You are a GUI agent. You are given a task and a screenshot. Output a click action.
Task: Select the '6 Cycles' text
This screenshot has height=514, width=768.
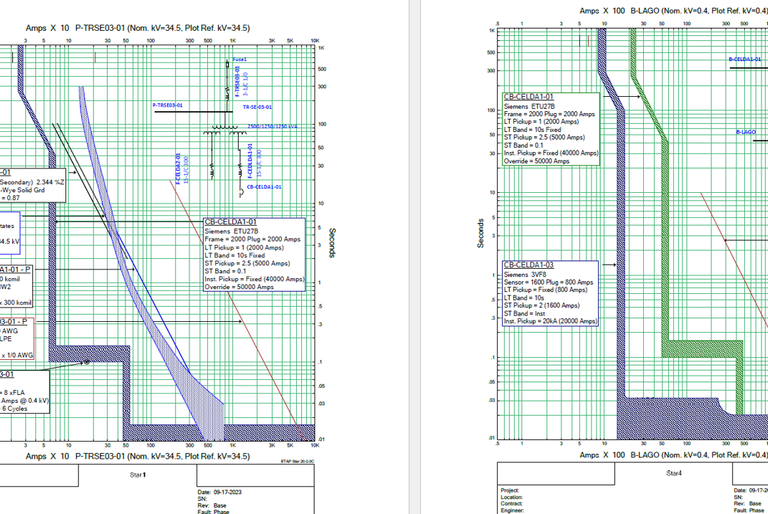(x=15, y=408)
